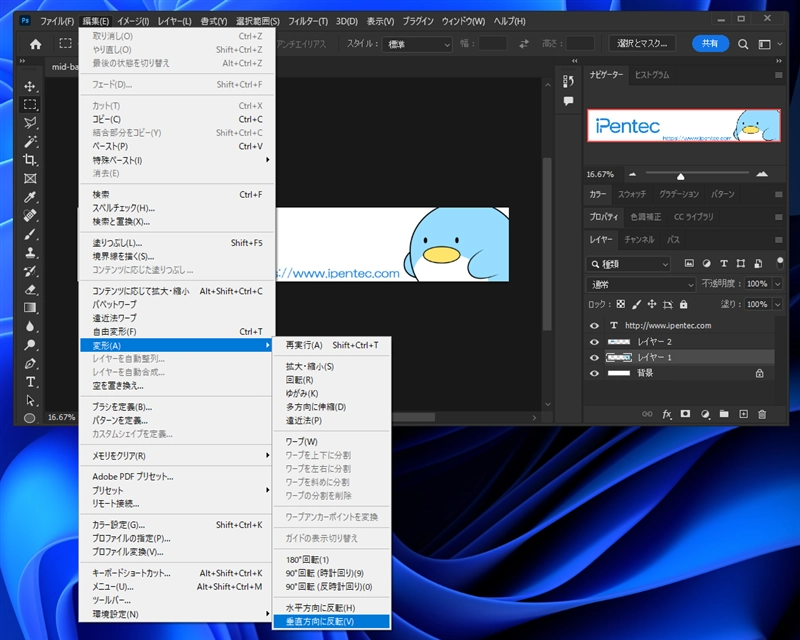Image resolution: width=800 pixels, height=640 pixels.
Task: Toggle visibility of the 背景 layer
Action: (x=595, y=373)
